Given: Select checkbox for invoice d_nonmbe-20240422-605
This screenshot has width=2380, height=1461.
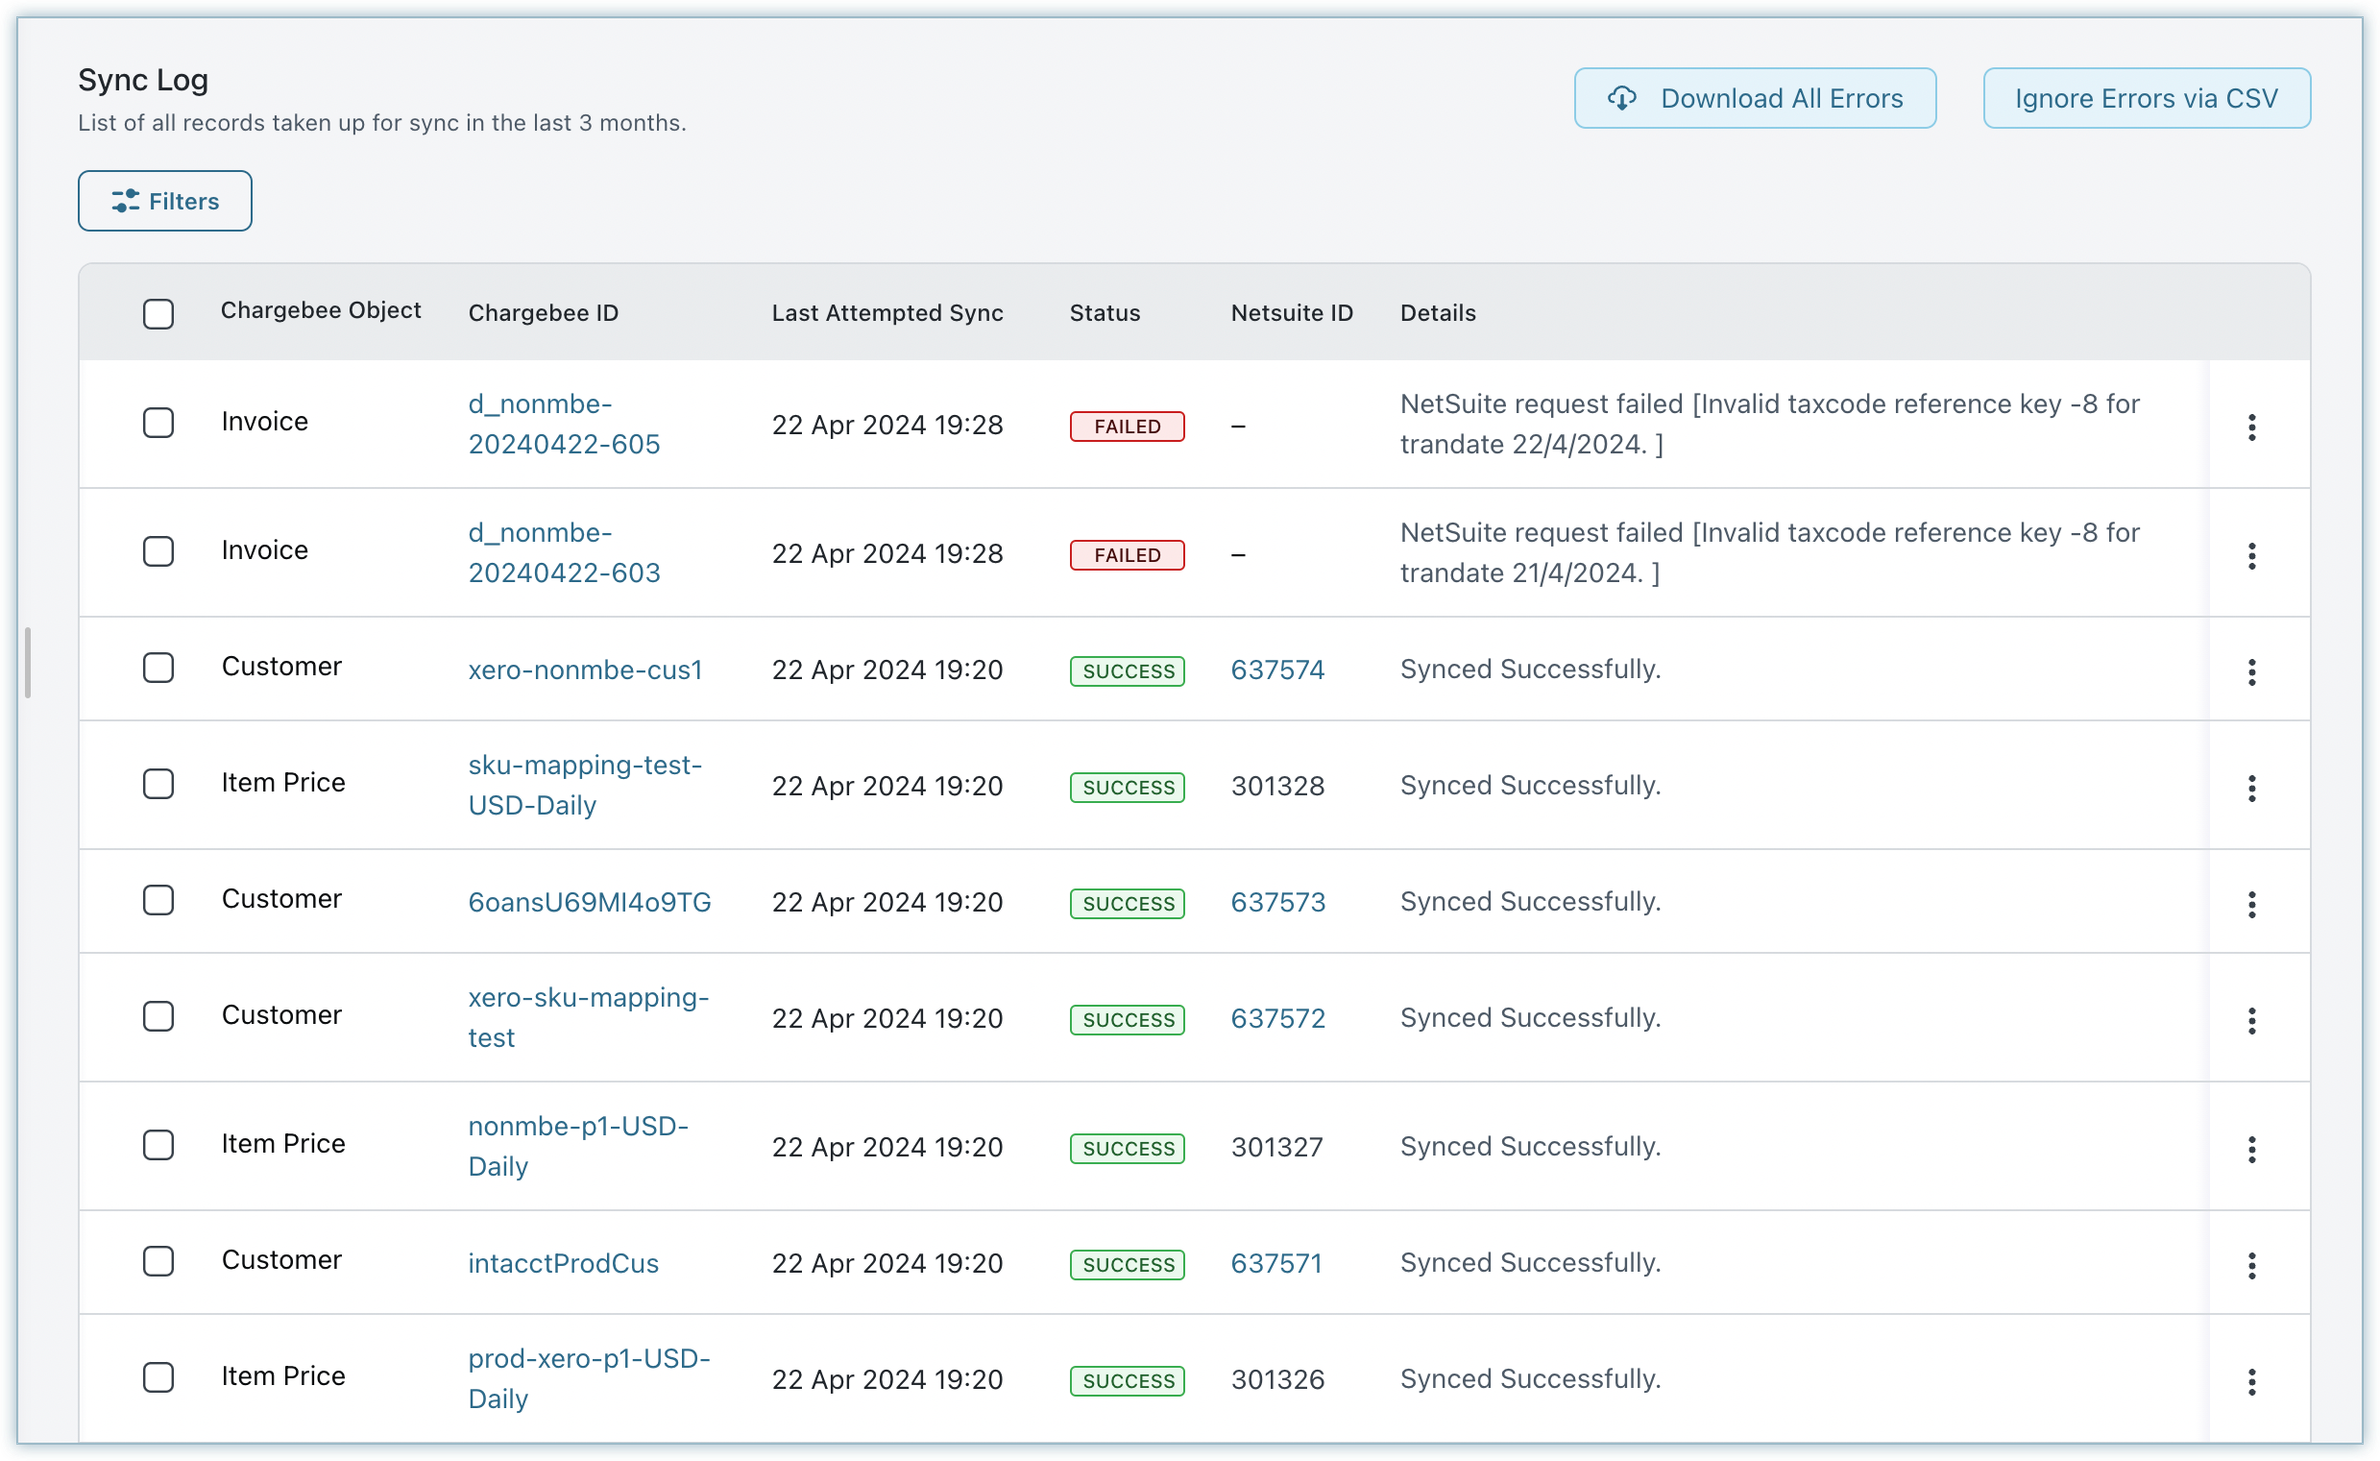Looking at the screenshot, I should 158,422.
